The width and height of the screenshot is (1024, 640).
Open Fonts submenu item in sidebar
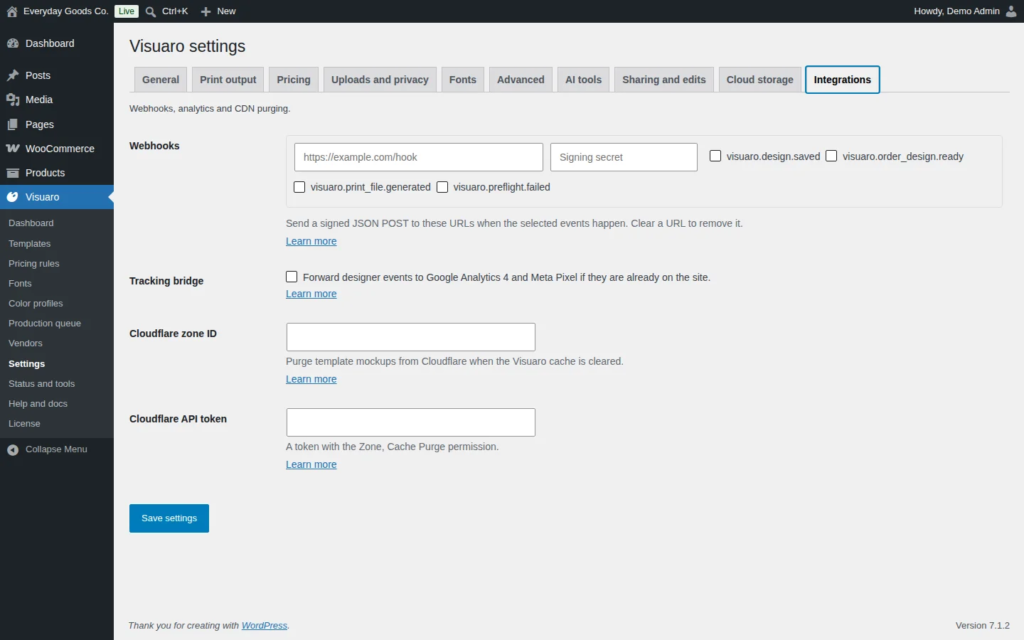[20, 283]
